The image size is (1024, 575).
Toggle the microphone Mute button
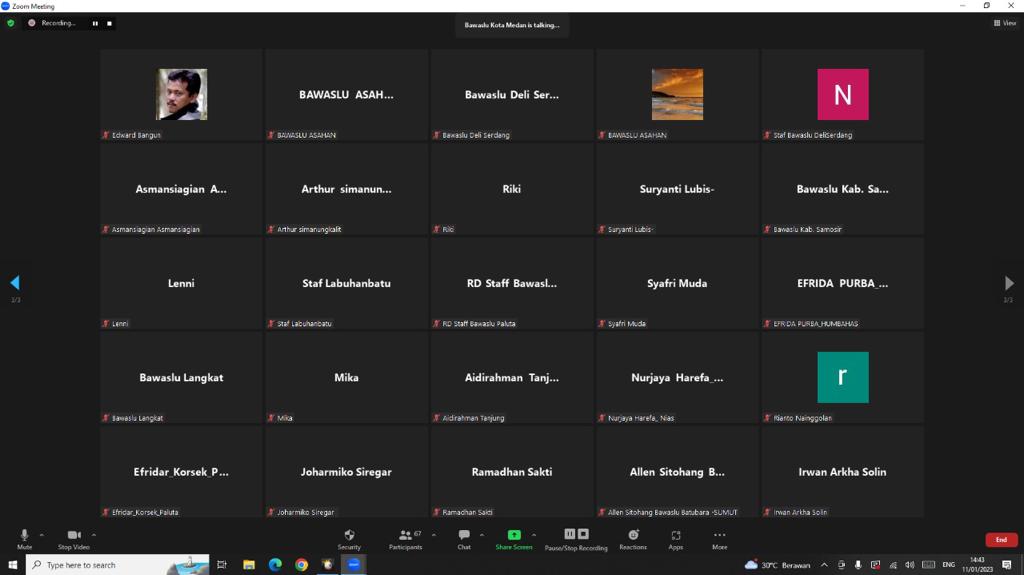click(x=25, y=539)
